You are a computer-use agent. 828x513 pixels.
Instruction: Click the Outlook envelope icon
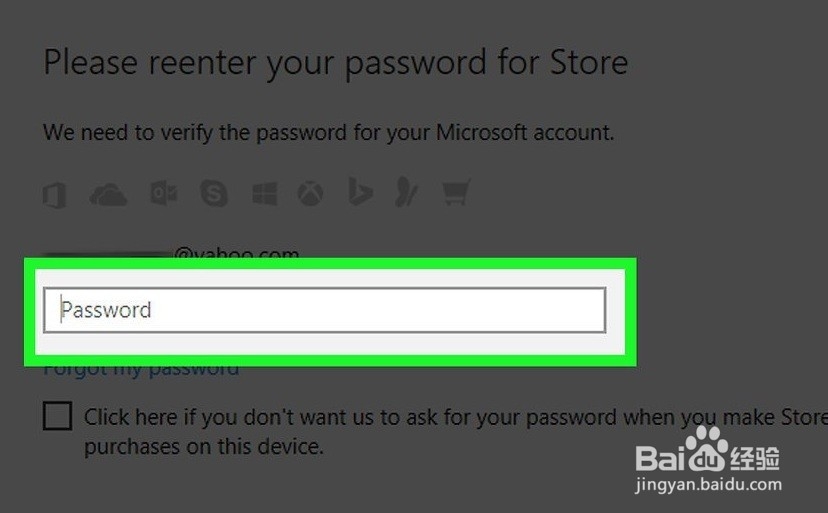pyautogui.click(x=164, y=193)
